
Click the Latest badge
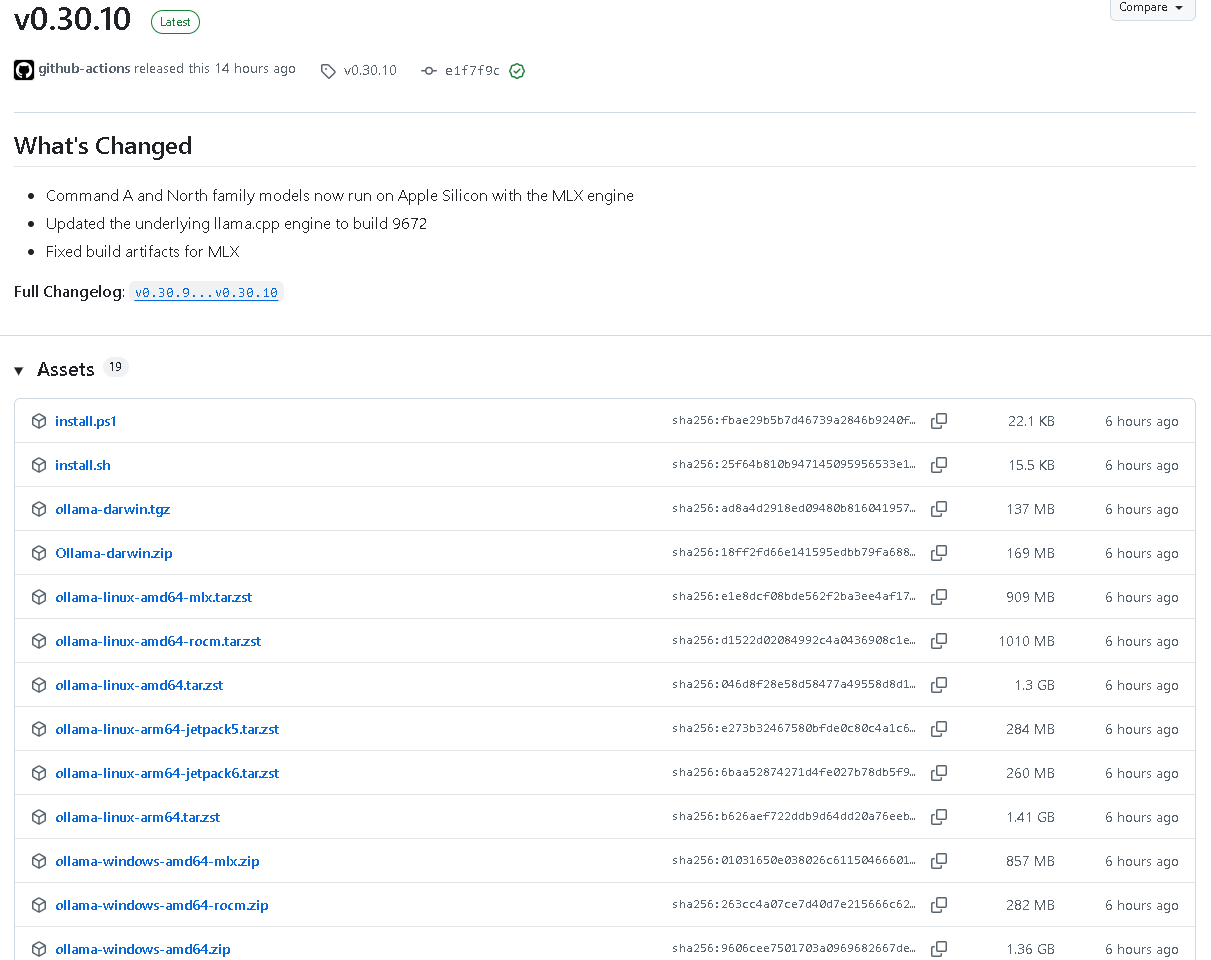point(175,22)
